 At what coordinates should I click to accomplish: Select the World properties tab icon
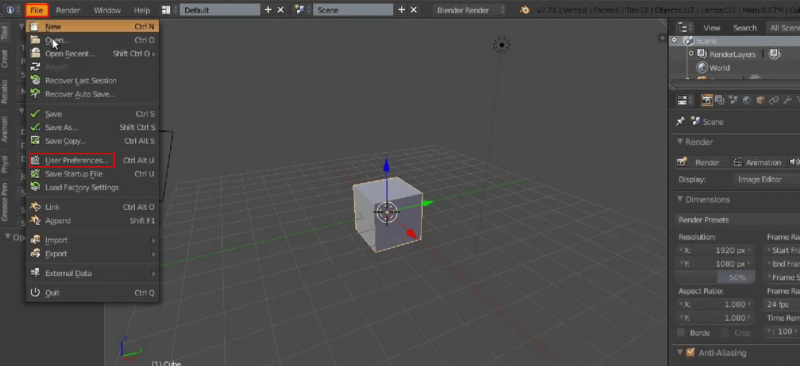[x=747, y=101]
